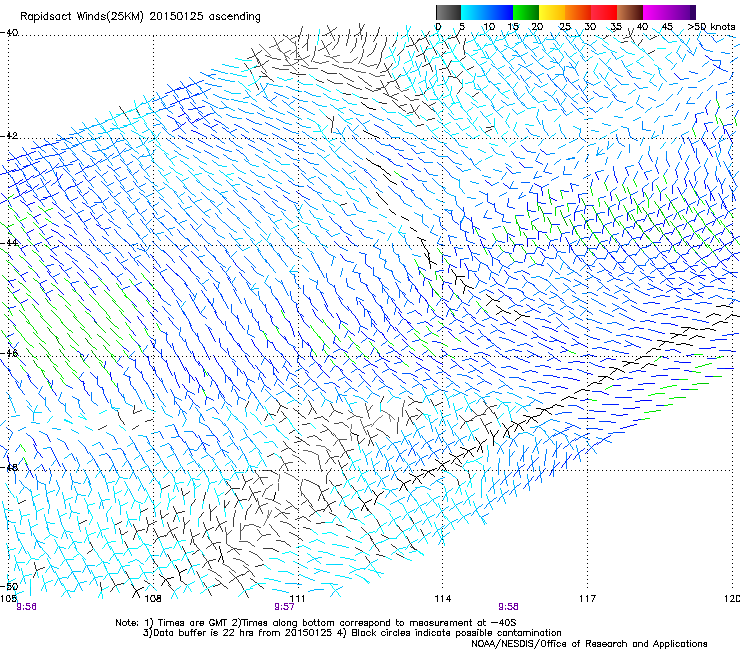
Task: Click the cyan-to-blue 5-15 knots color segment
Action: tap(487, 12)
